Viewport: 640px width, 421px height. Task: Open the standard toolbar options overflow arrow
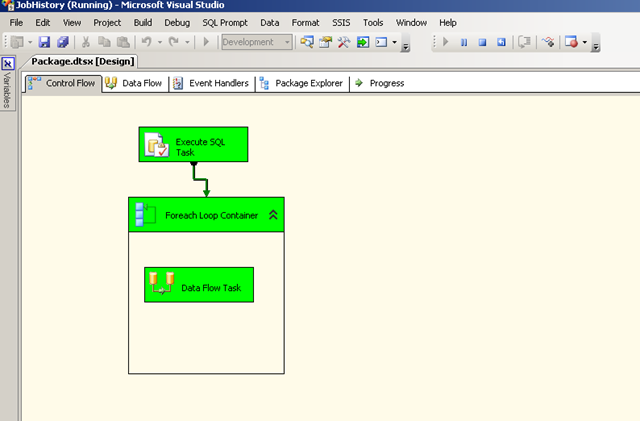coord(405,45)
